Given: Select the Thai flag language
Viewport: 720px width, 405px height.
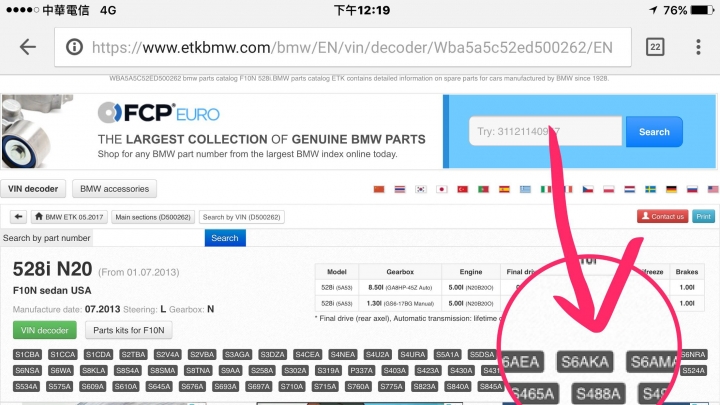Looking at the screenshot, I should [x=400, y=189].
